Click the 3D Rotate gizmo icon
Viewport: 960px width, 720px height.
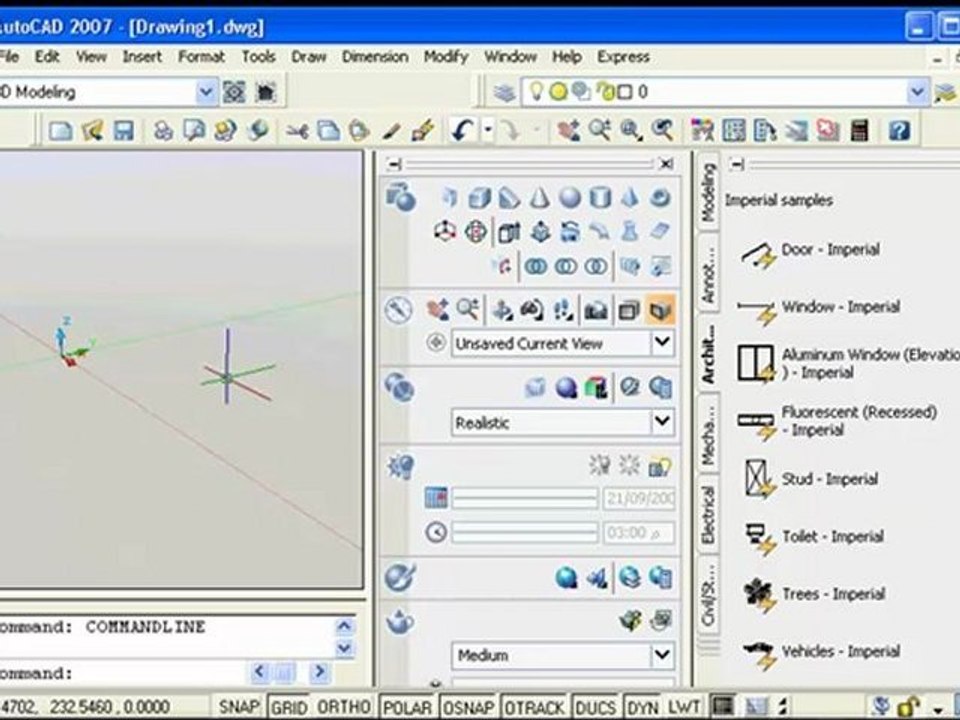pos(476,232)
